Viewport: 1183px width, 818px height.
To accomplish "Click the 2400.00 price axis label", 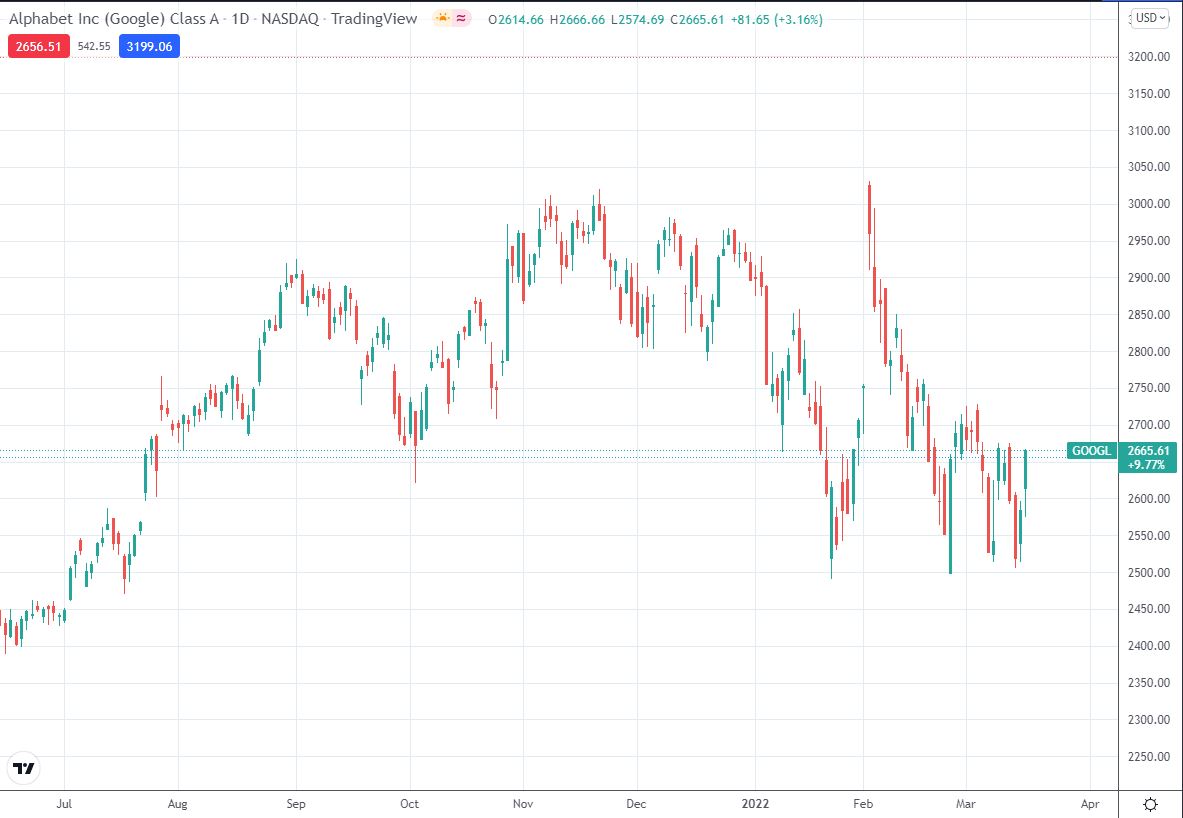I will click(1149, 646).
